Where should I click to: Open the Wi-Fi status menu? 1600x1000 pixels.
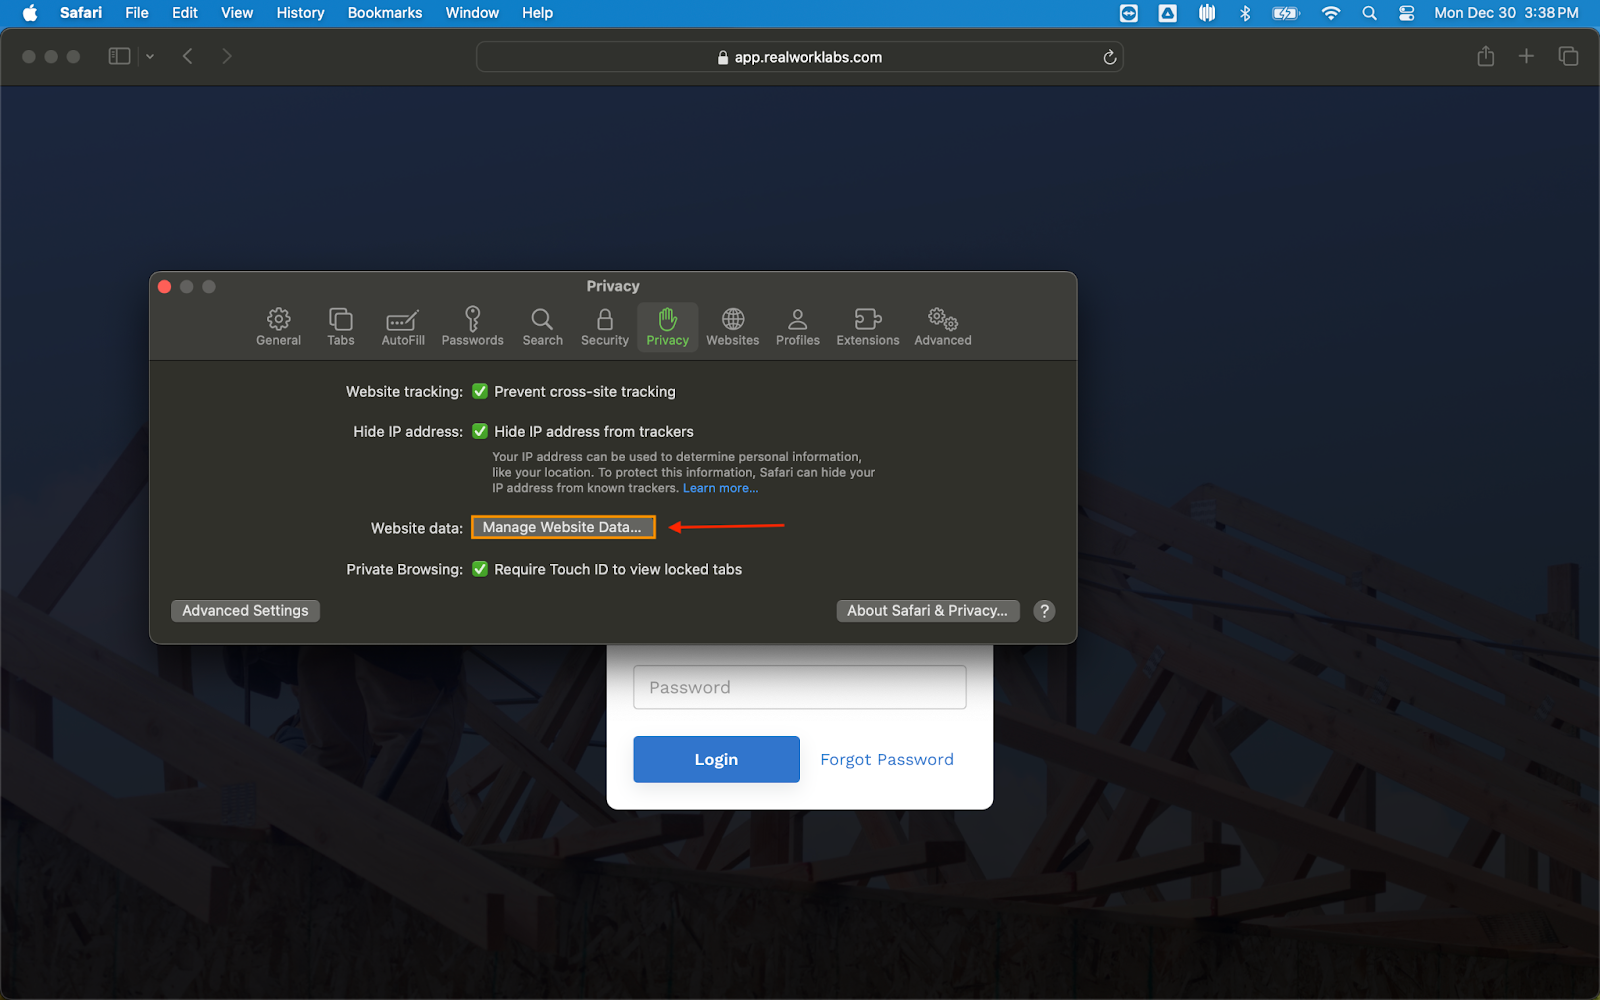click(x=1330, y=13)
